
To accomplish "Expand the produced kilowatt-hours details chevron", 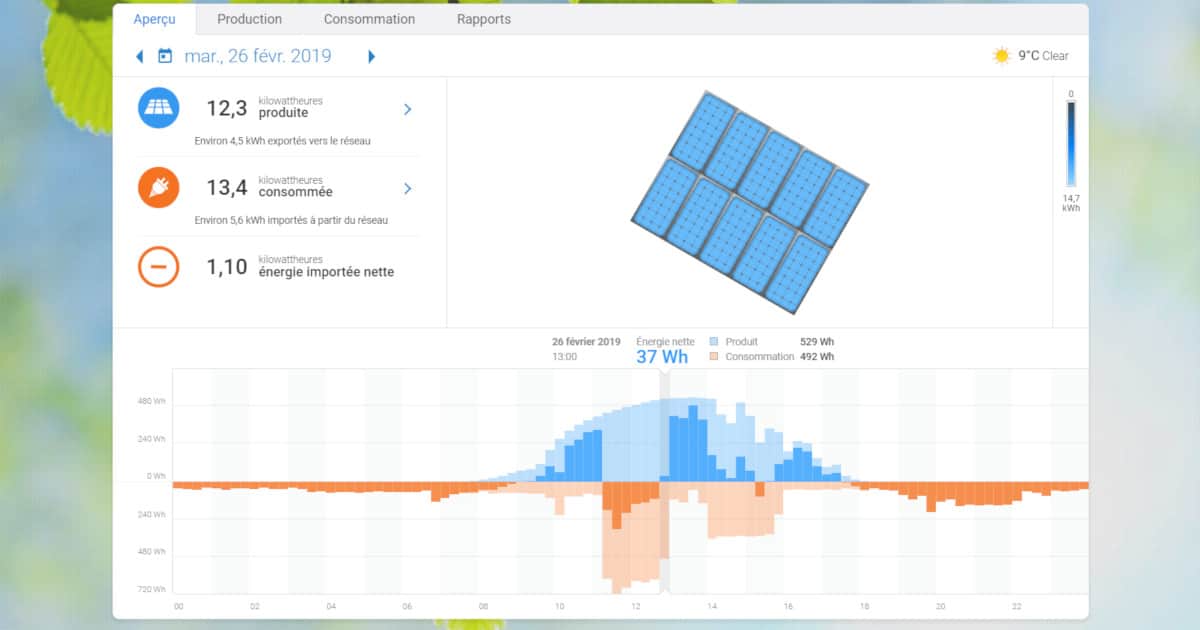I will (407, 109).
